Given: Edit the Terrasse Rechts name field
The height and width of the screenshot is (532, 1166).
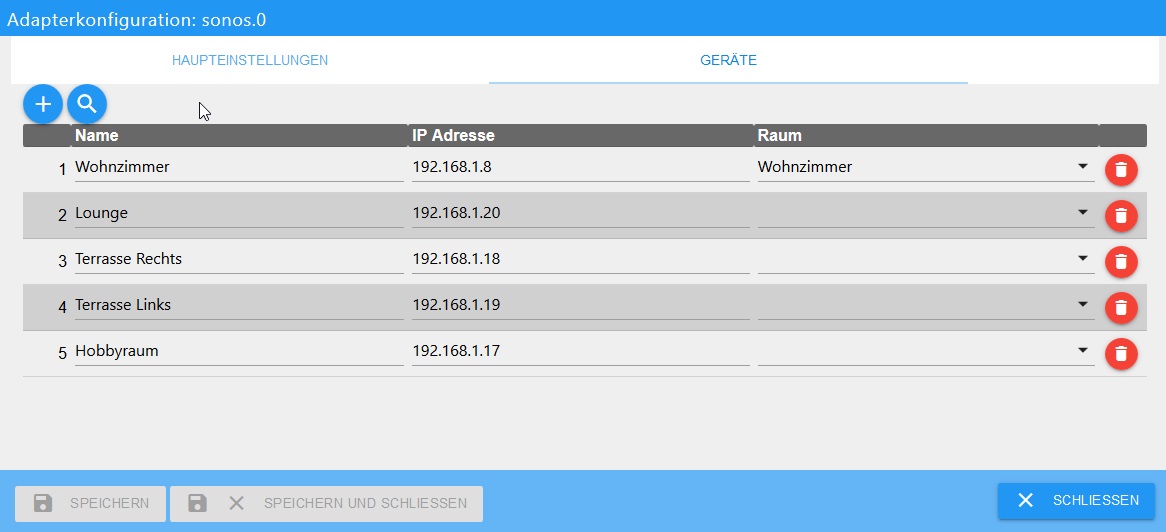Looking at the screenshot, I should coord(239,260).
